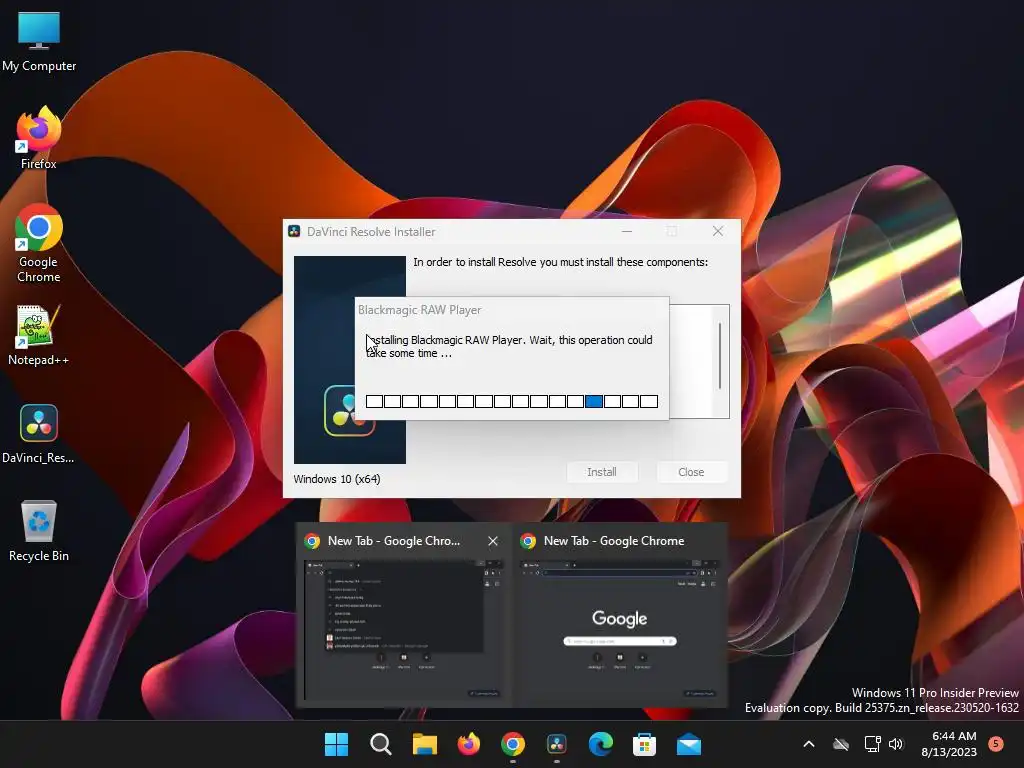Click the Install button in installer
This screenshot has height=768, width=1024.
point(601,472)
